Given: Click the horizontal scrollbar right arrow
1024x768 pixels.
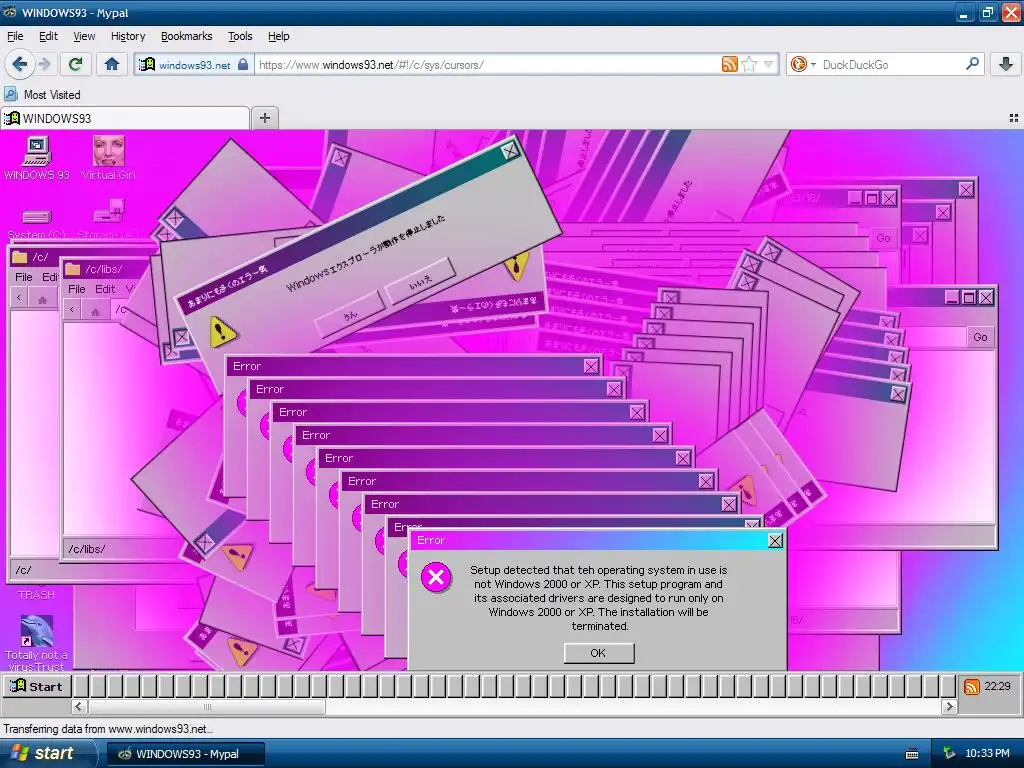Looking at the screenshot, I should click(x=949, y=707).
